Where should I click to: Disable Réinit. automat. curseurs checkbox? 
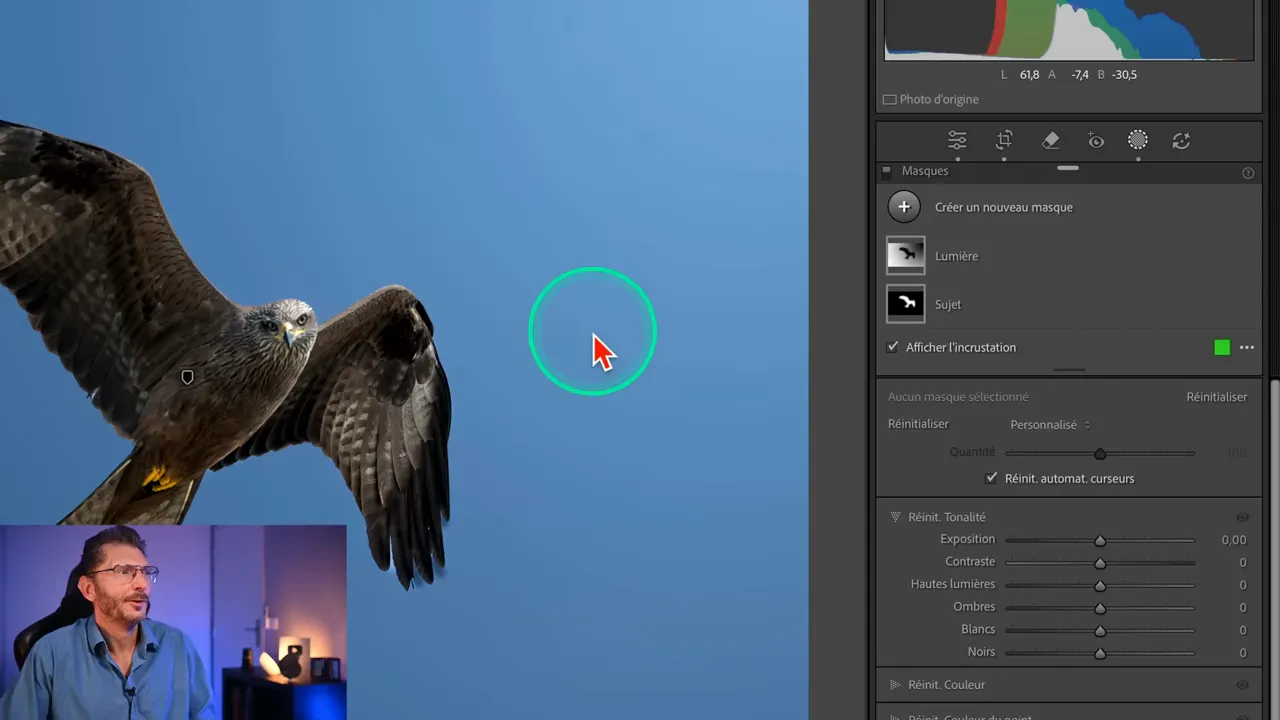point(991,478)
